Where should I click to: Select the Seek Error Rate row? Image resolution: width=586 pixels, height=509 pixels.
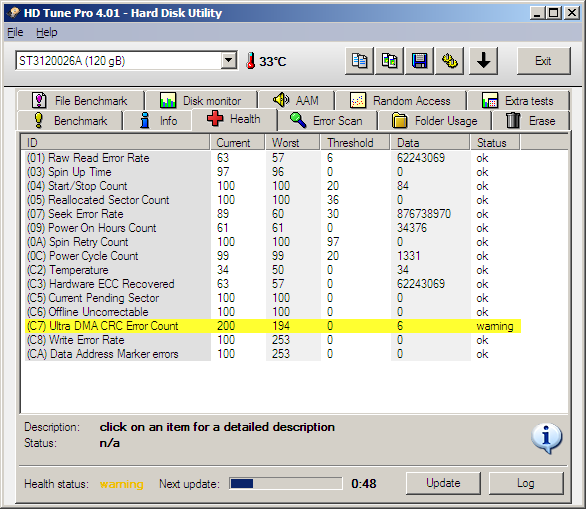coord(272,214)
